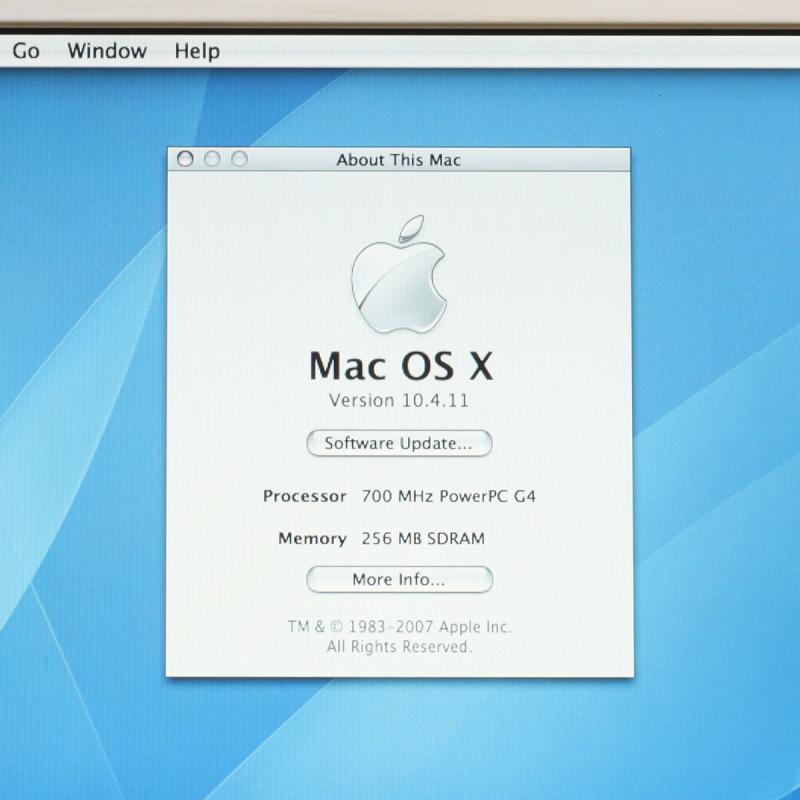Click the Memory label

point(312,539)
